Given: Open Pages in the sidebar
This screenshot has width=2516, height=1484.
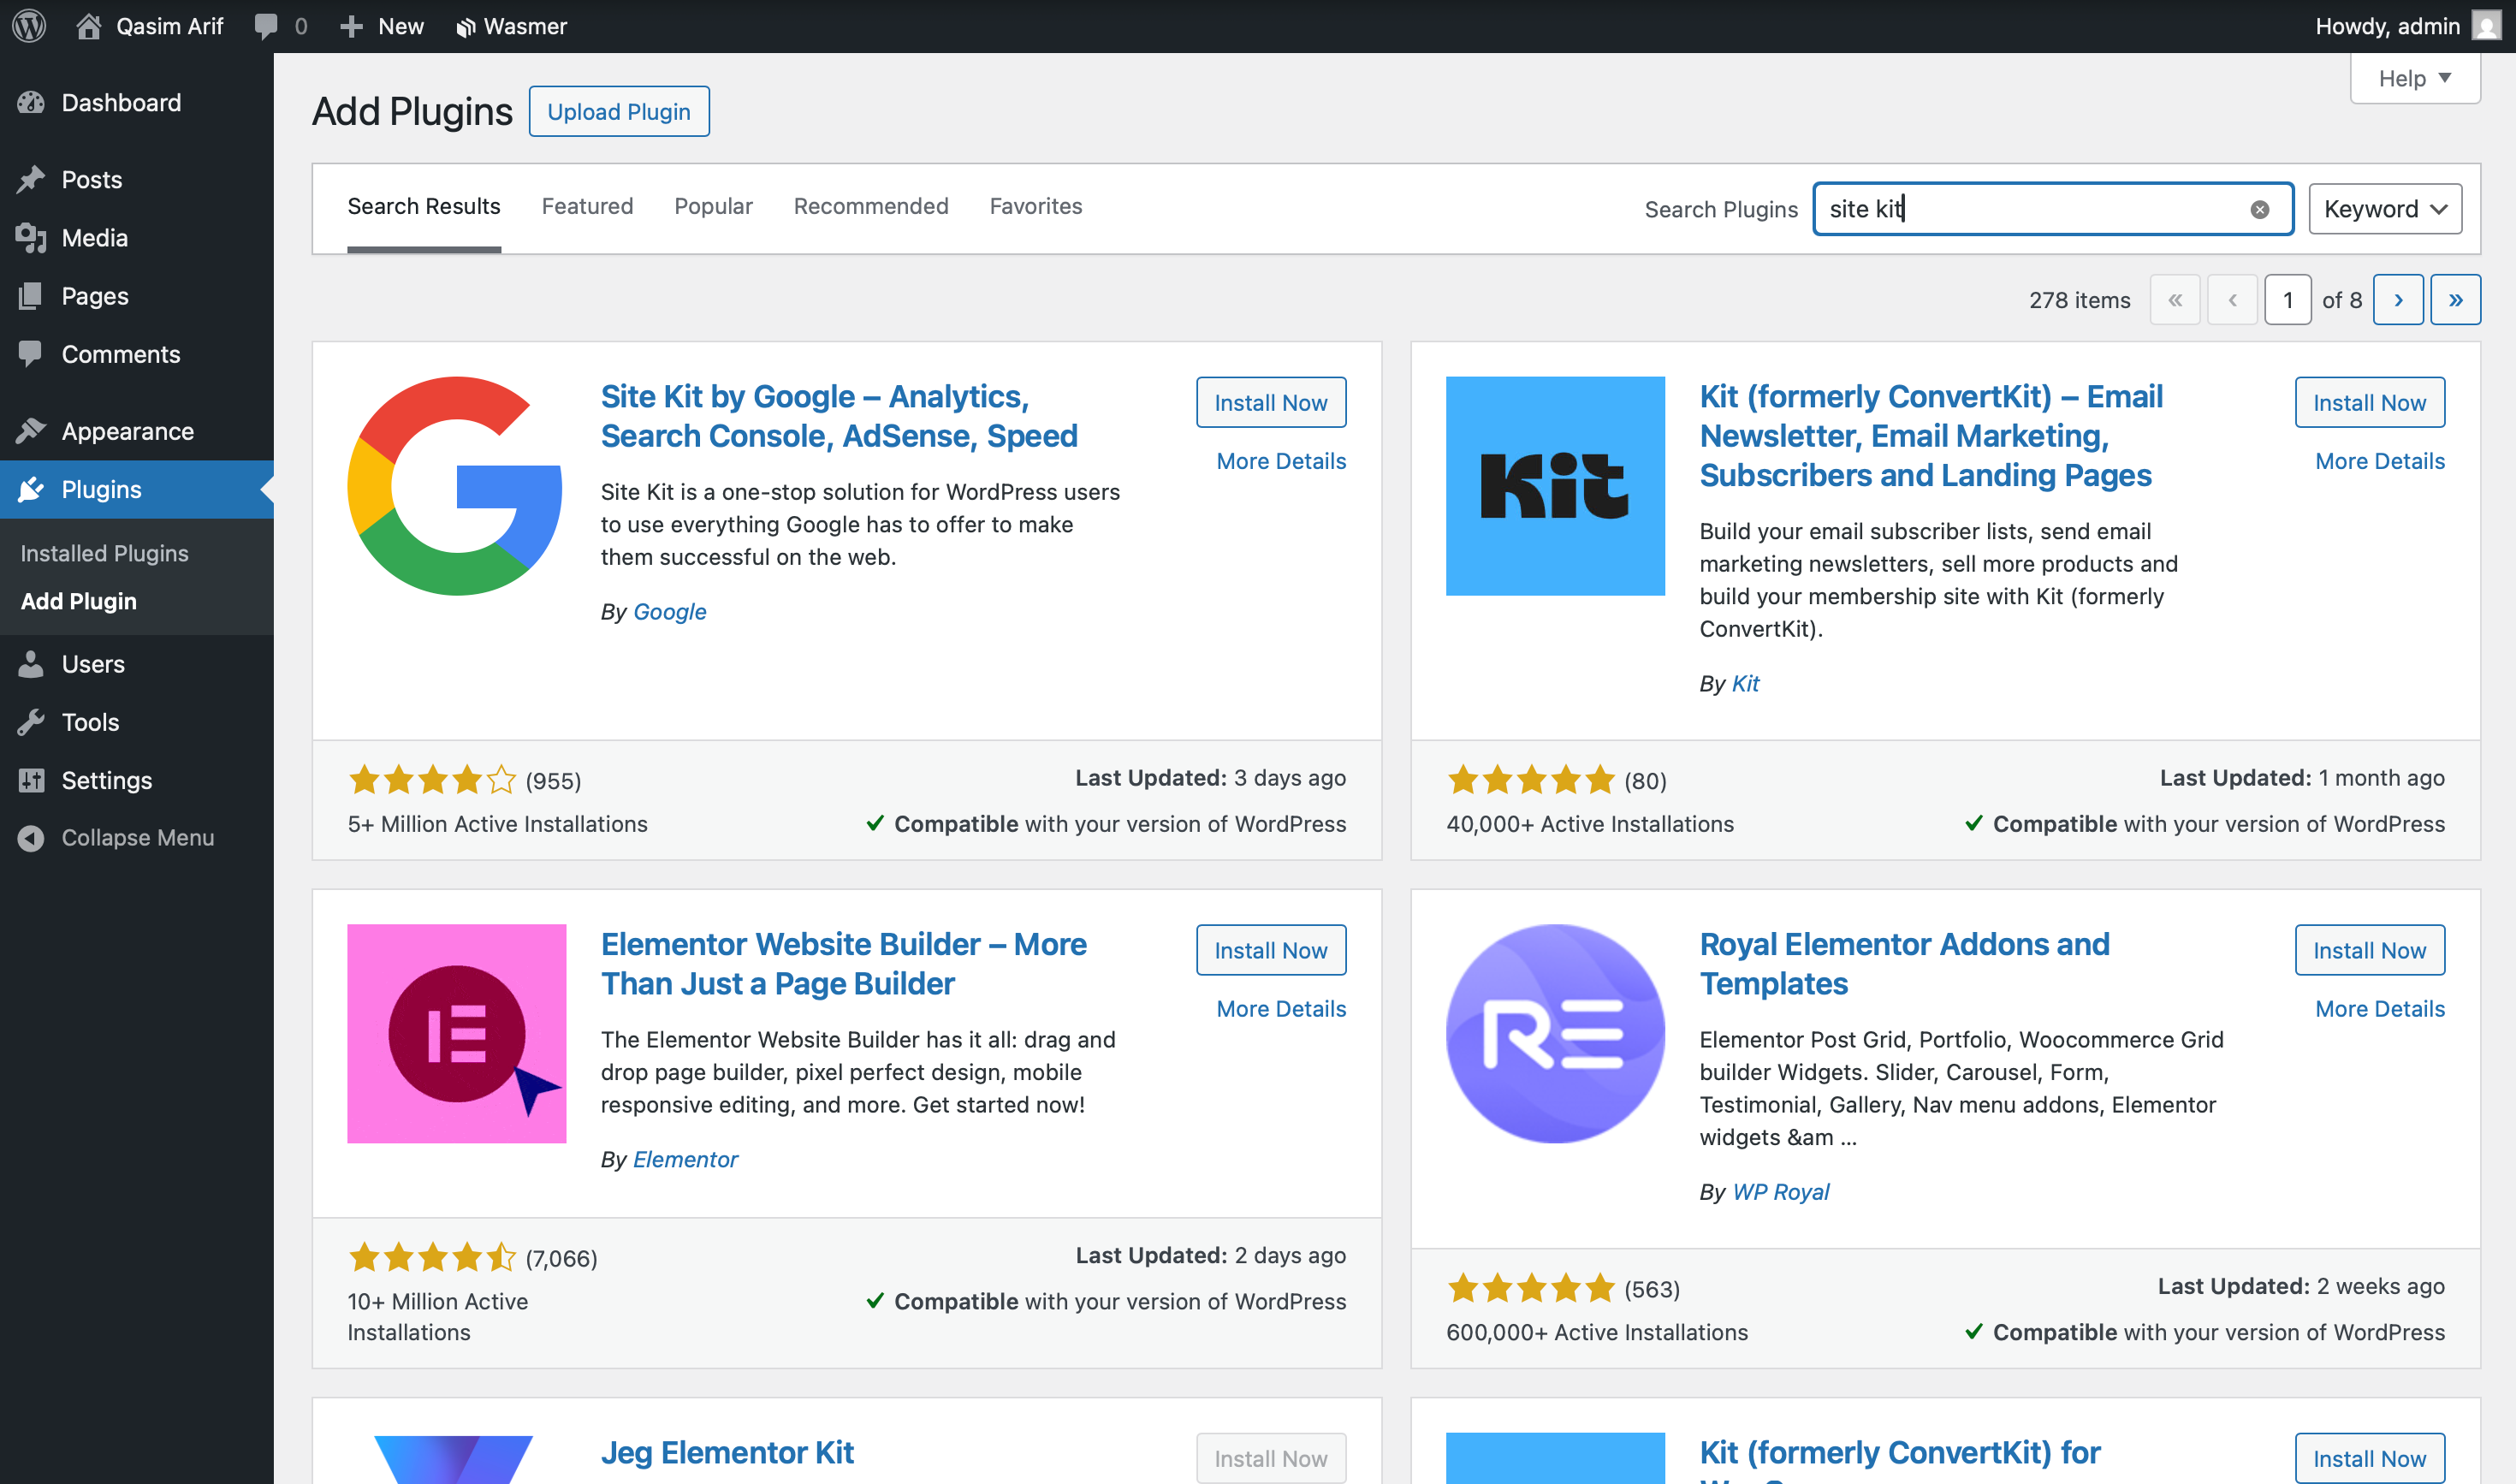Looking at the screenshot, I should point(137,295).
